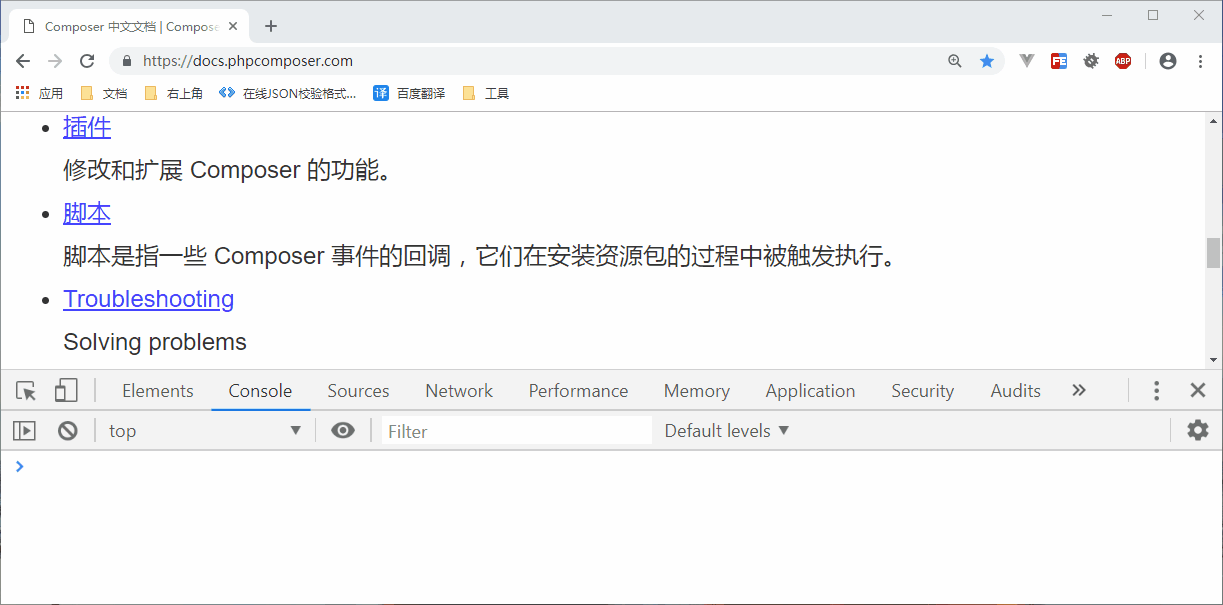
Task: Switch to the Security tab
Action: [x=922, y=391]
